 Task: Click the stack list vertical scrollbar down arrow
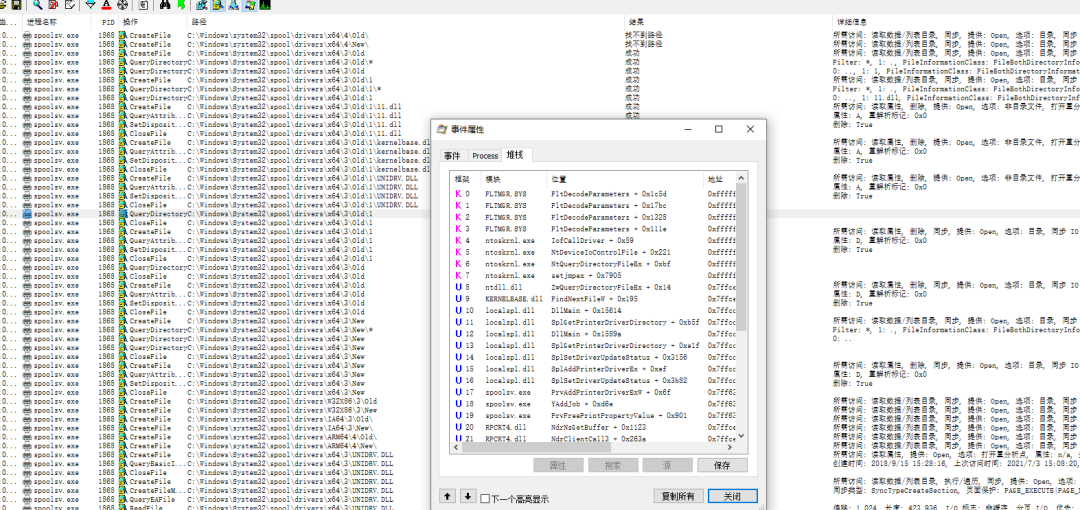[x=741, y=436]
